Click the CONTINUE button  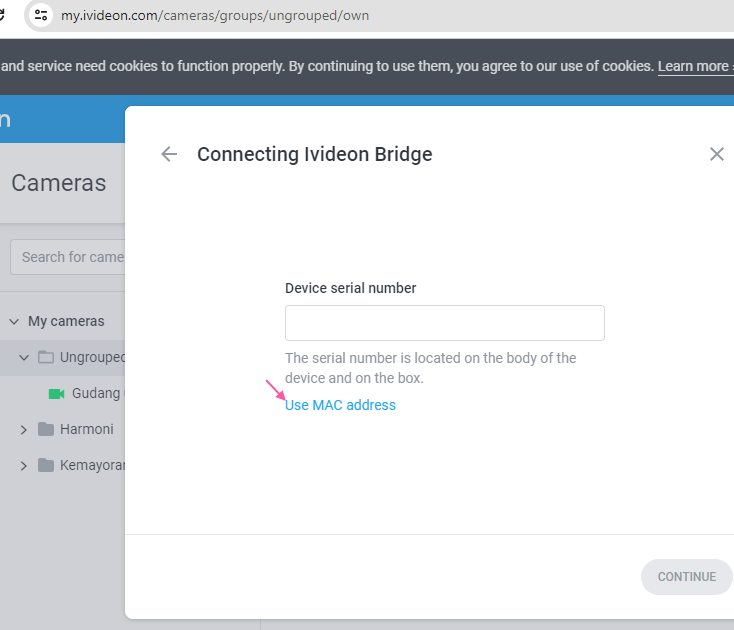(x=686, y=577)
